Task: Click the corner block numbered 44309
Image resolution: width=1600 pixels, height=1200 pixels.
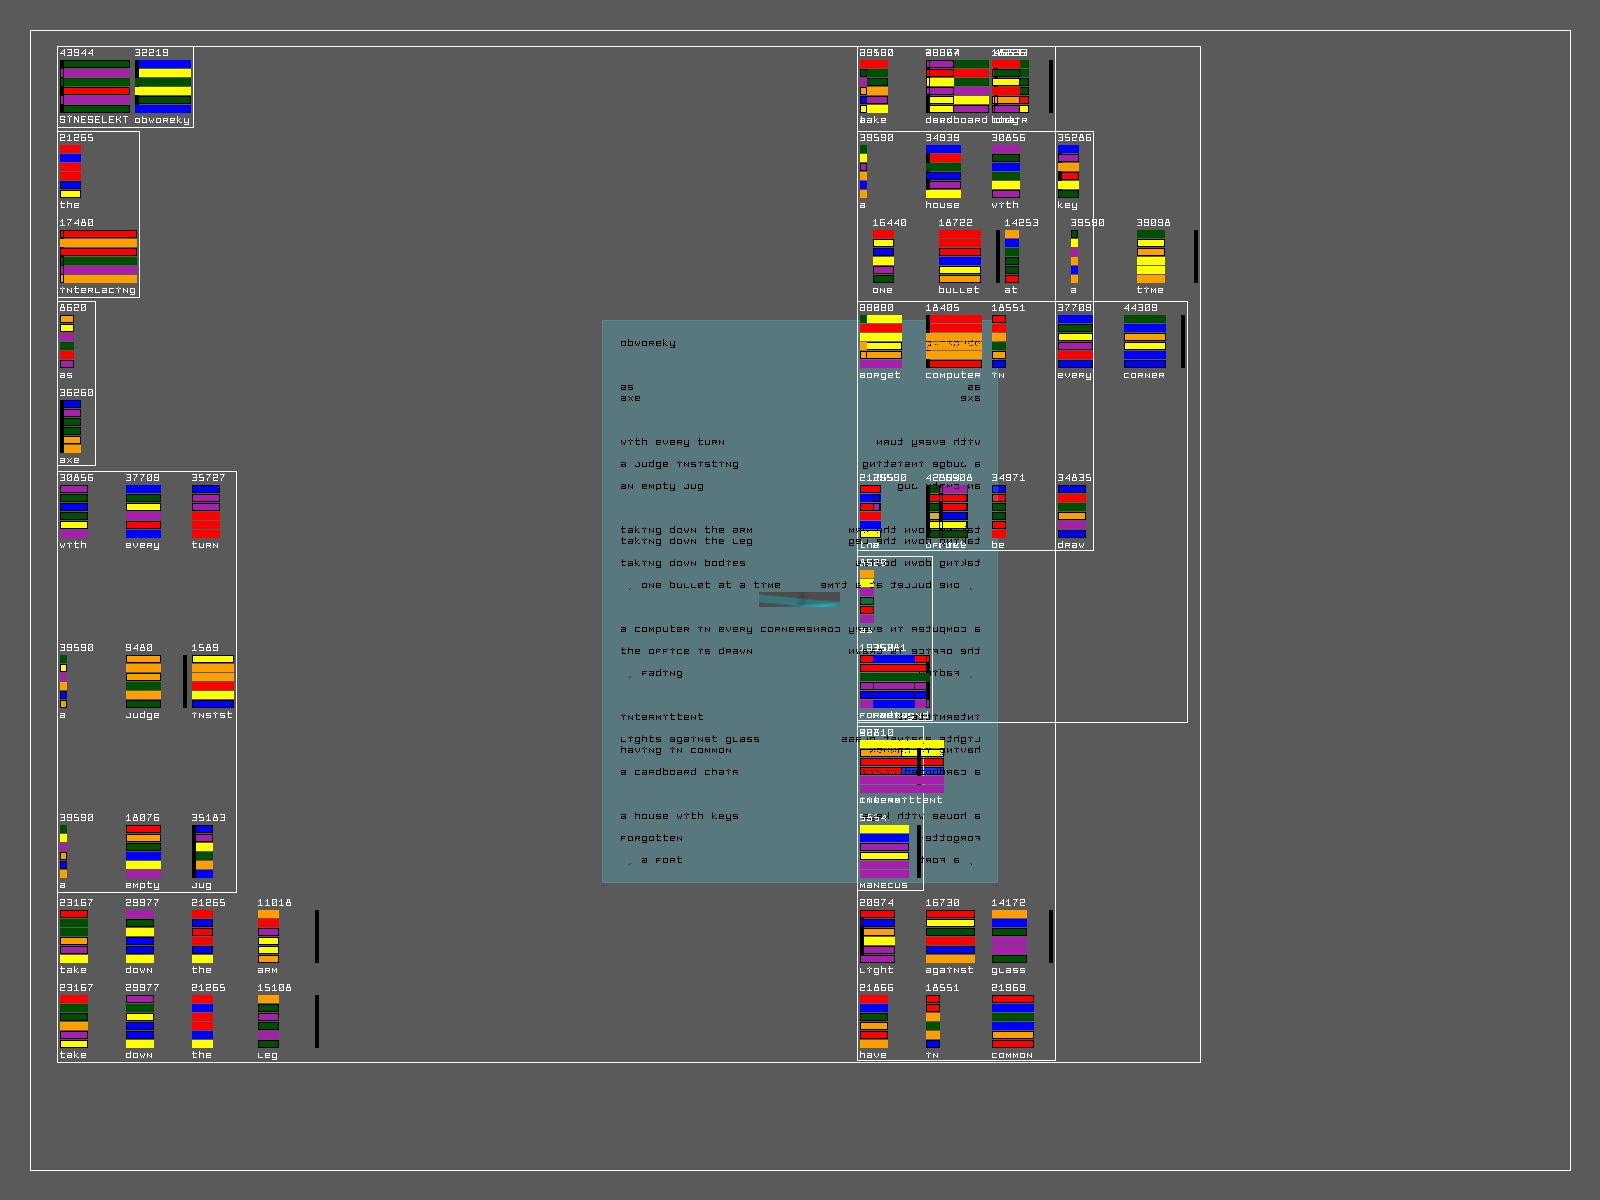Action: [1144, 342]
